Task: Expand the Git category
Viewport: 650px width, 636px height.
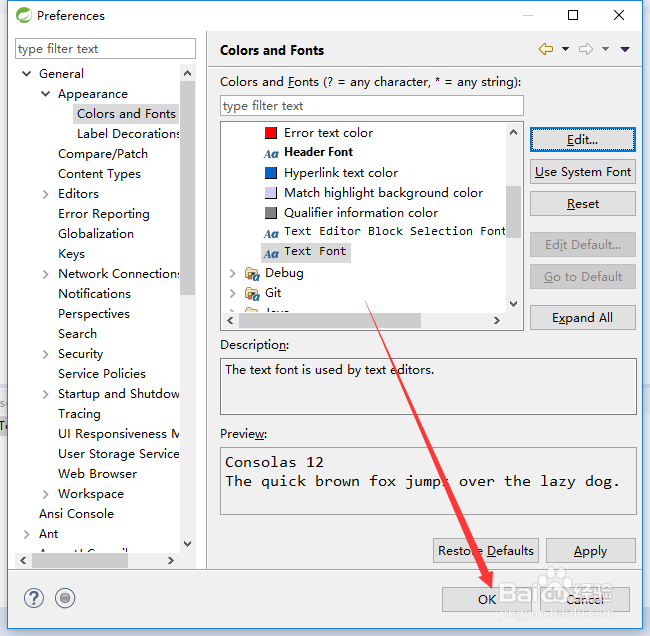Action: point(233,294)
